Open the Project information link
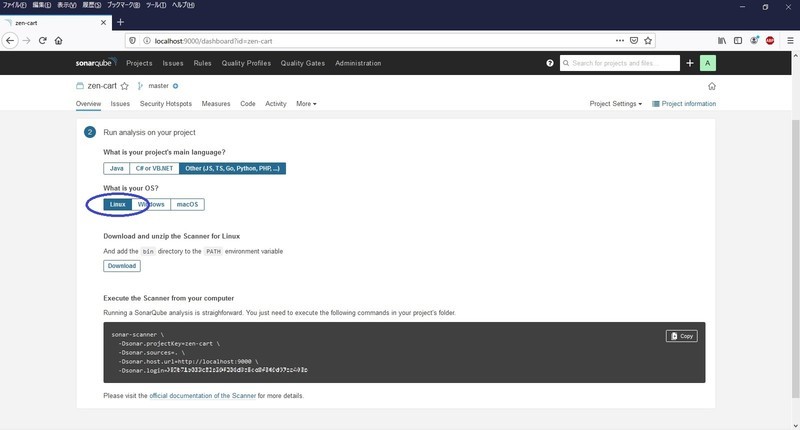 [684, 104]
